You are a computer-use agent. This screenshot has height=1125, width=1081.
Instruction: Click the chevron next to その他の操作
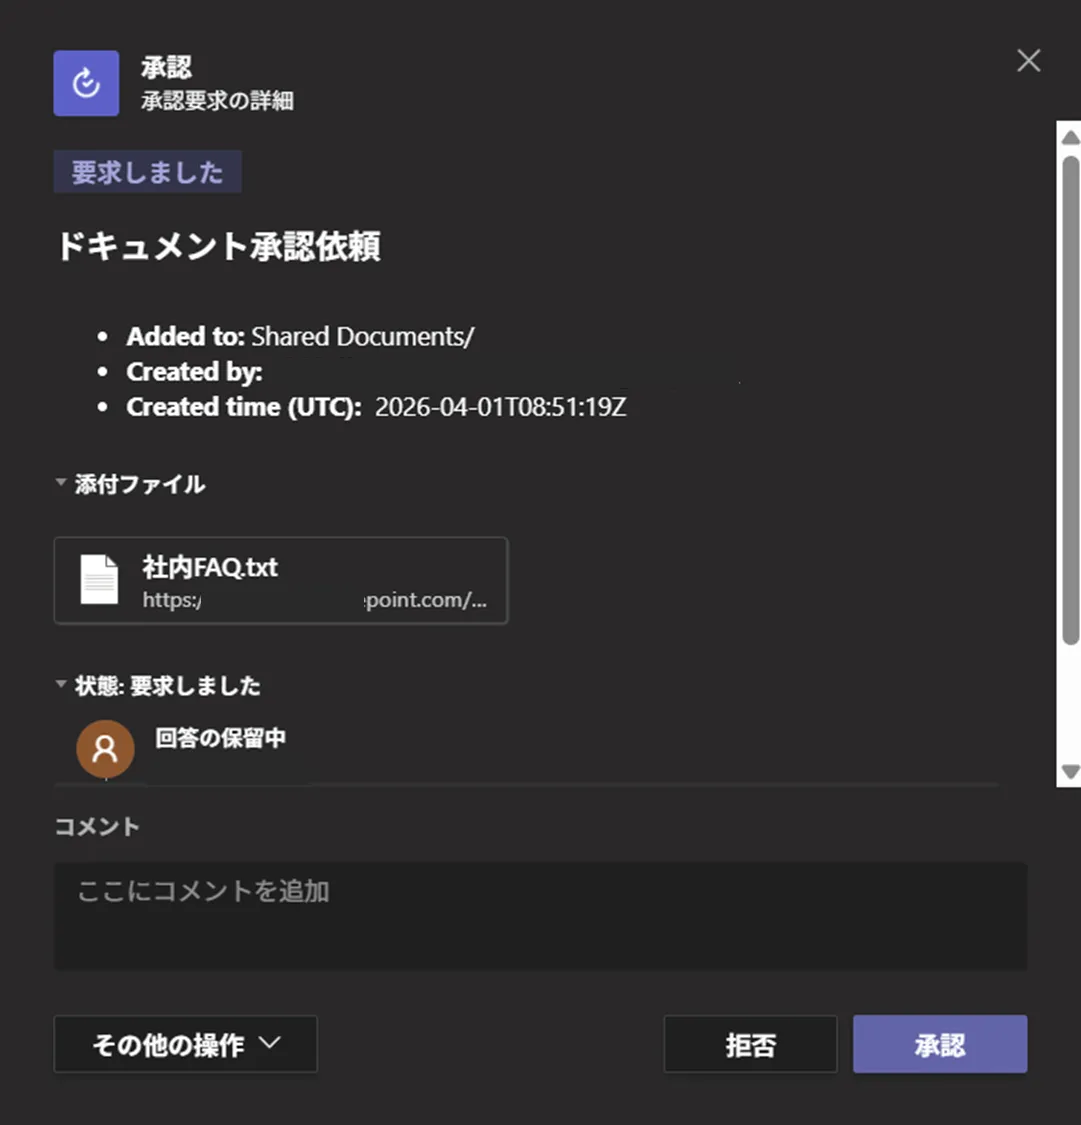click(268, 1043)
